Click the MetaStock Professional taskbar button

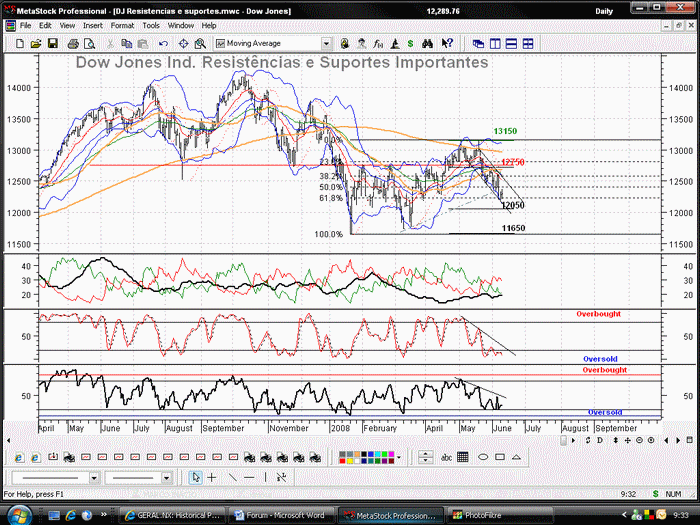391,515
